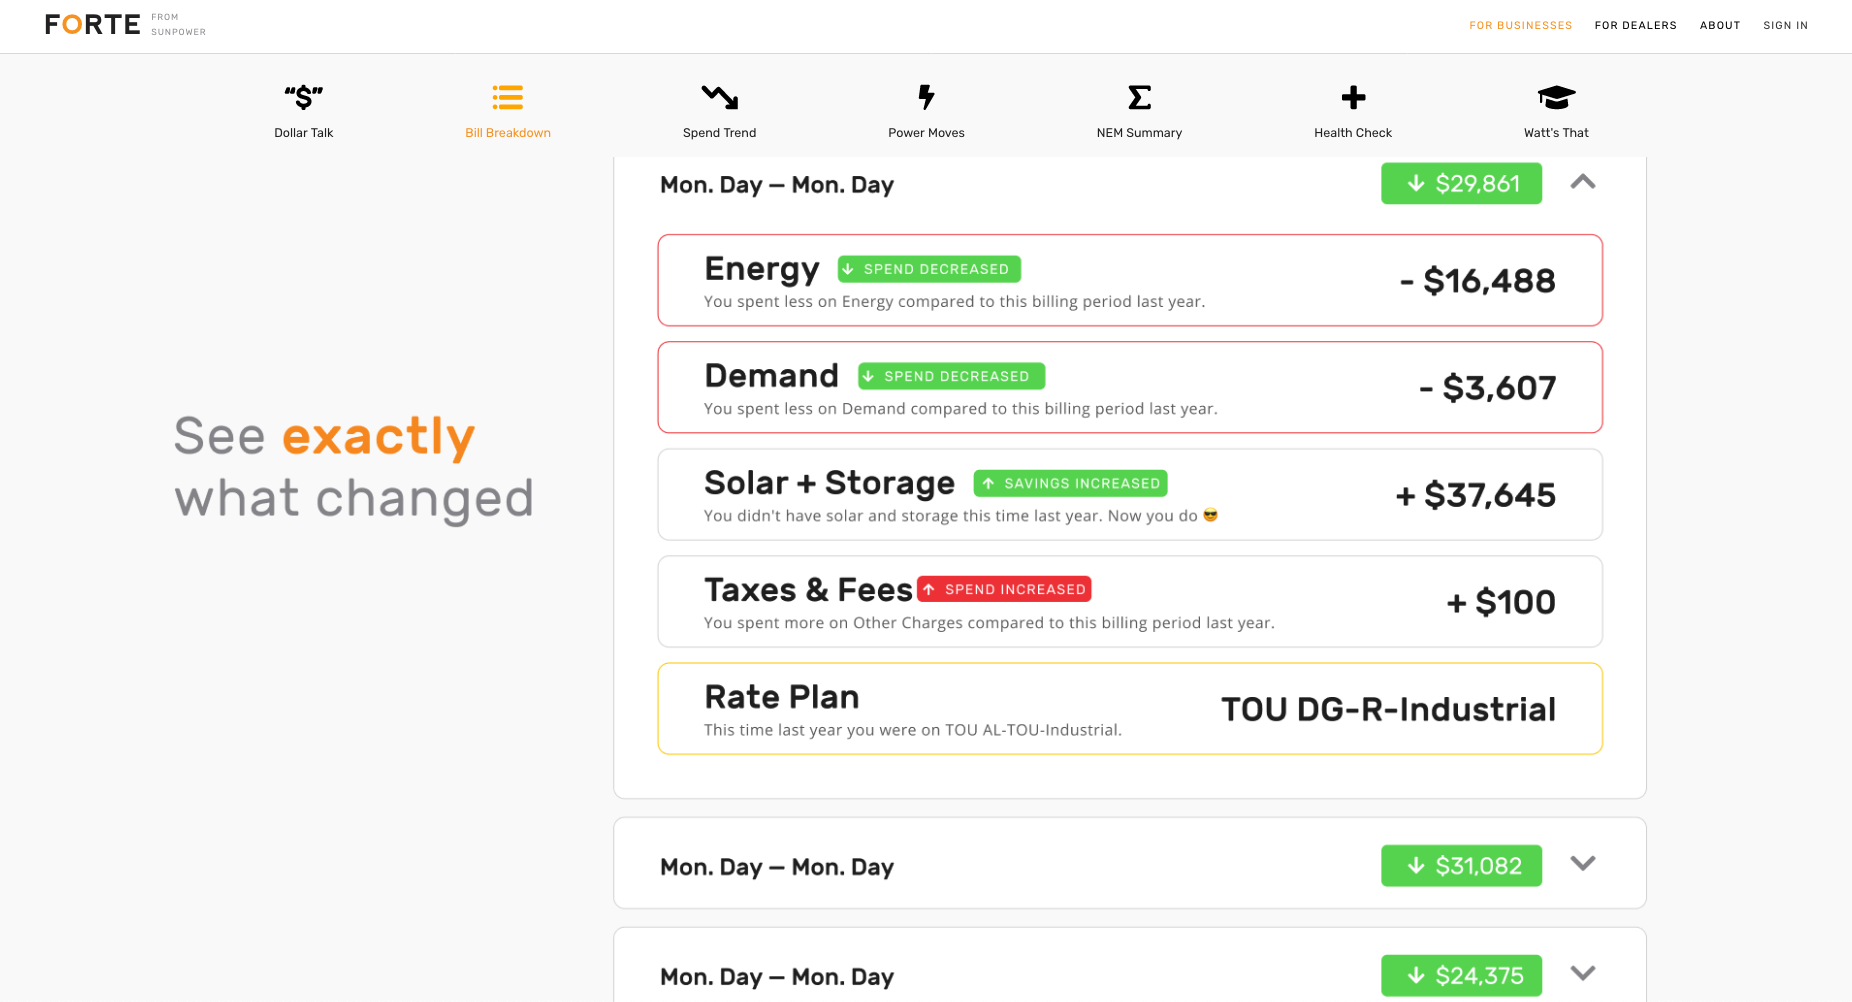Collapse the first billing period with up chevron
The image size is (1852, 1002).
point(1583,182)
